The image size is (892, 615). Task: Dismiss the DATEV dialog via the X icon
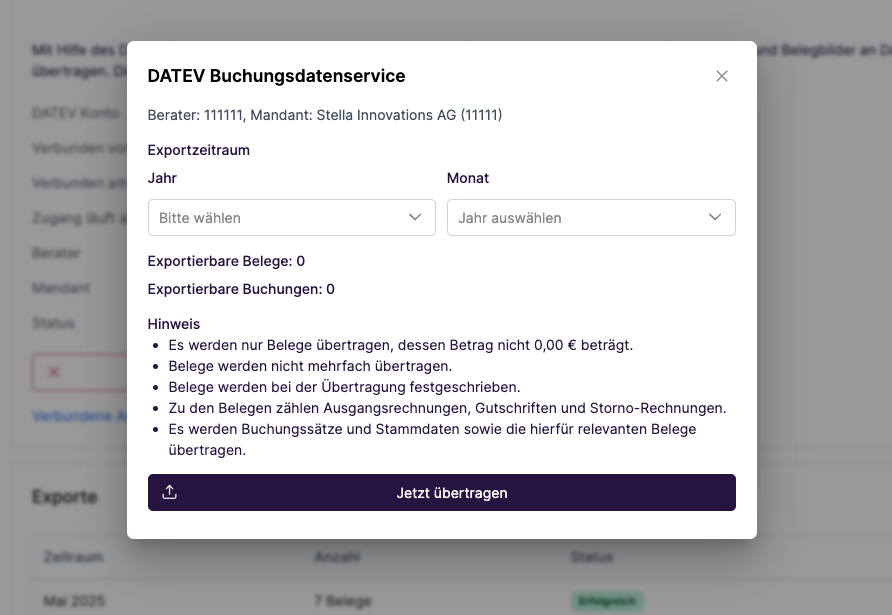point(722,75)
